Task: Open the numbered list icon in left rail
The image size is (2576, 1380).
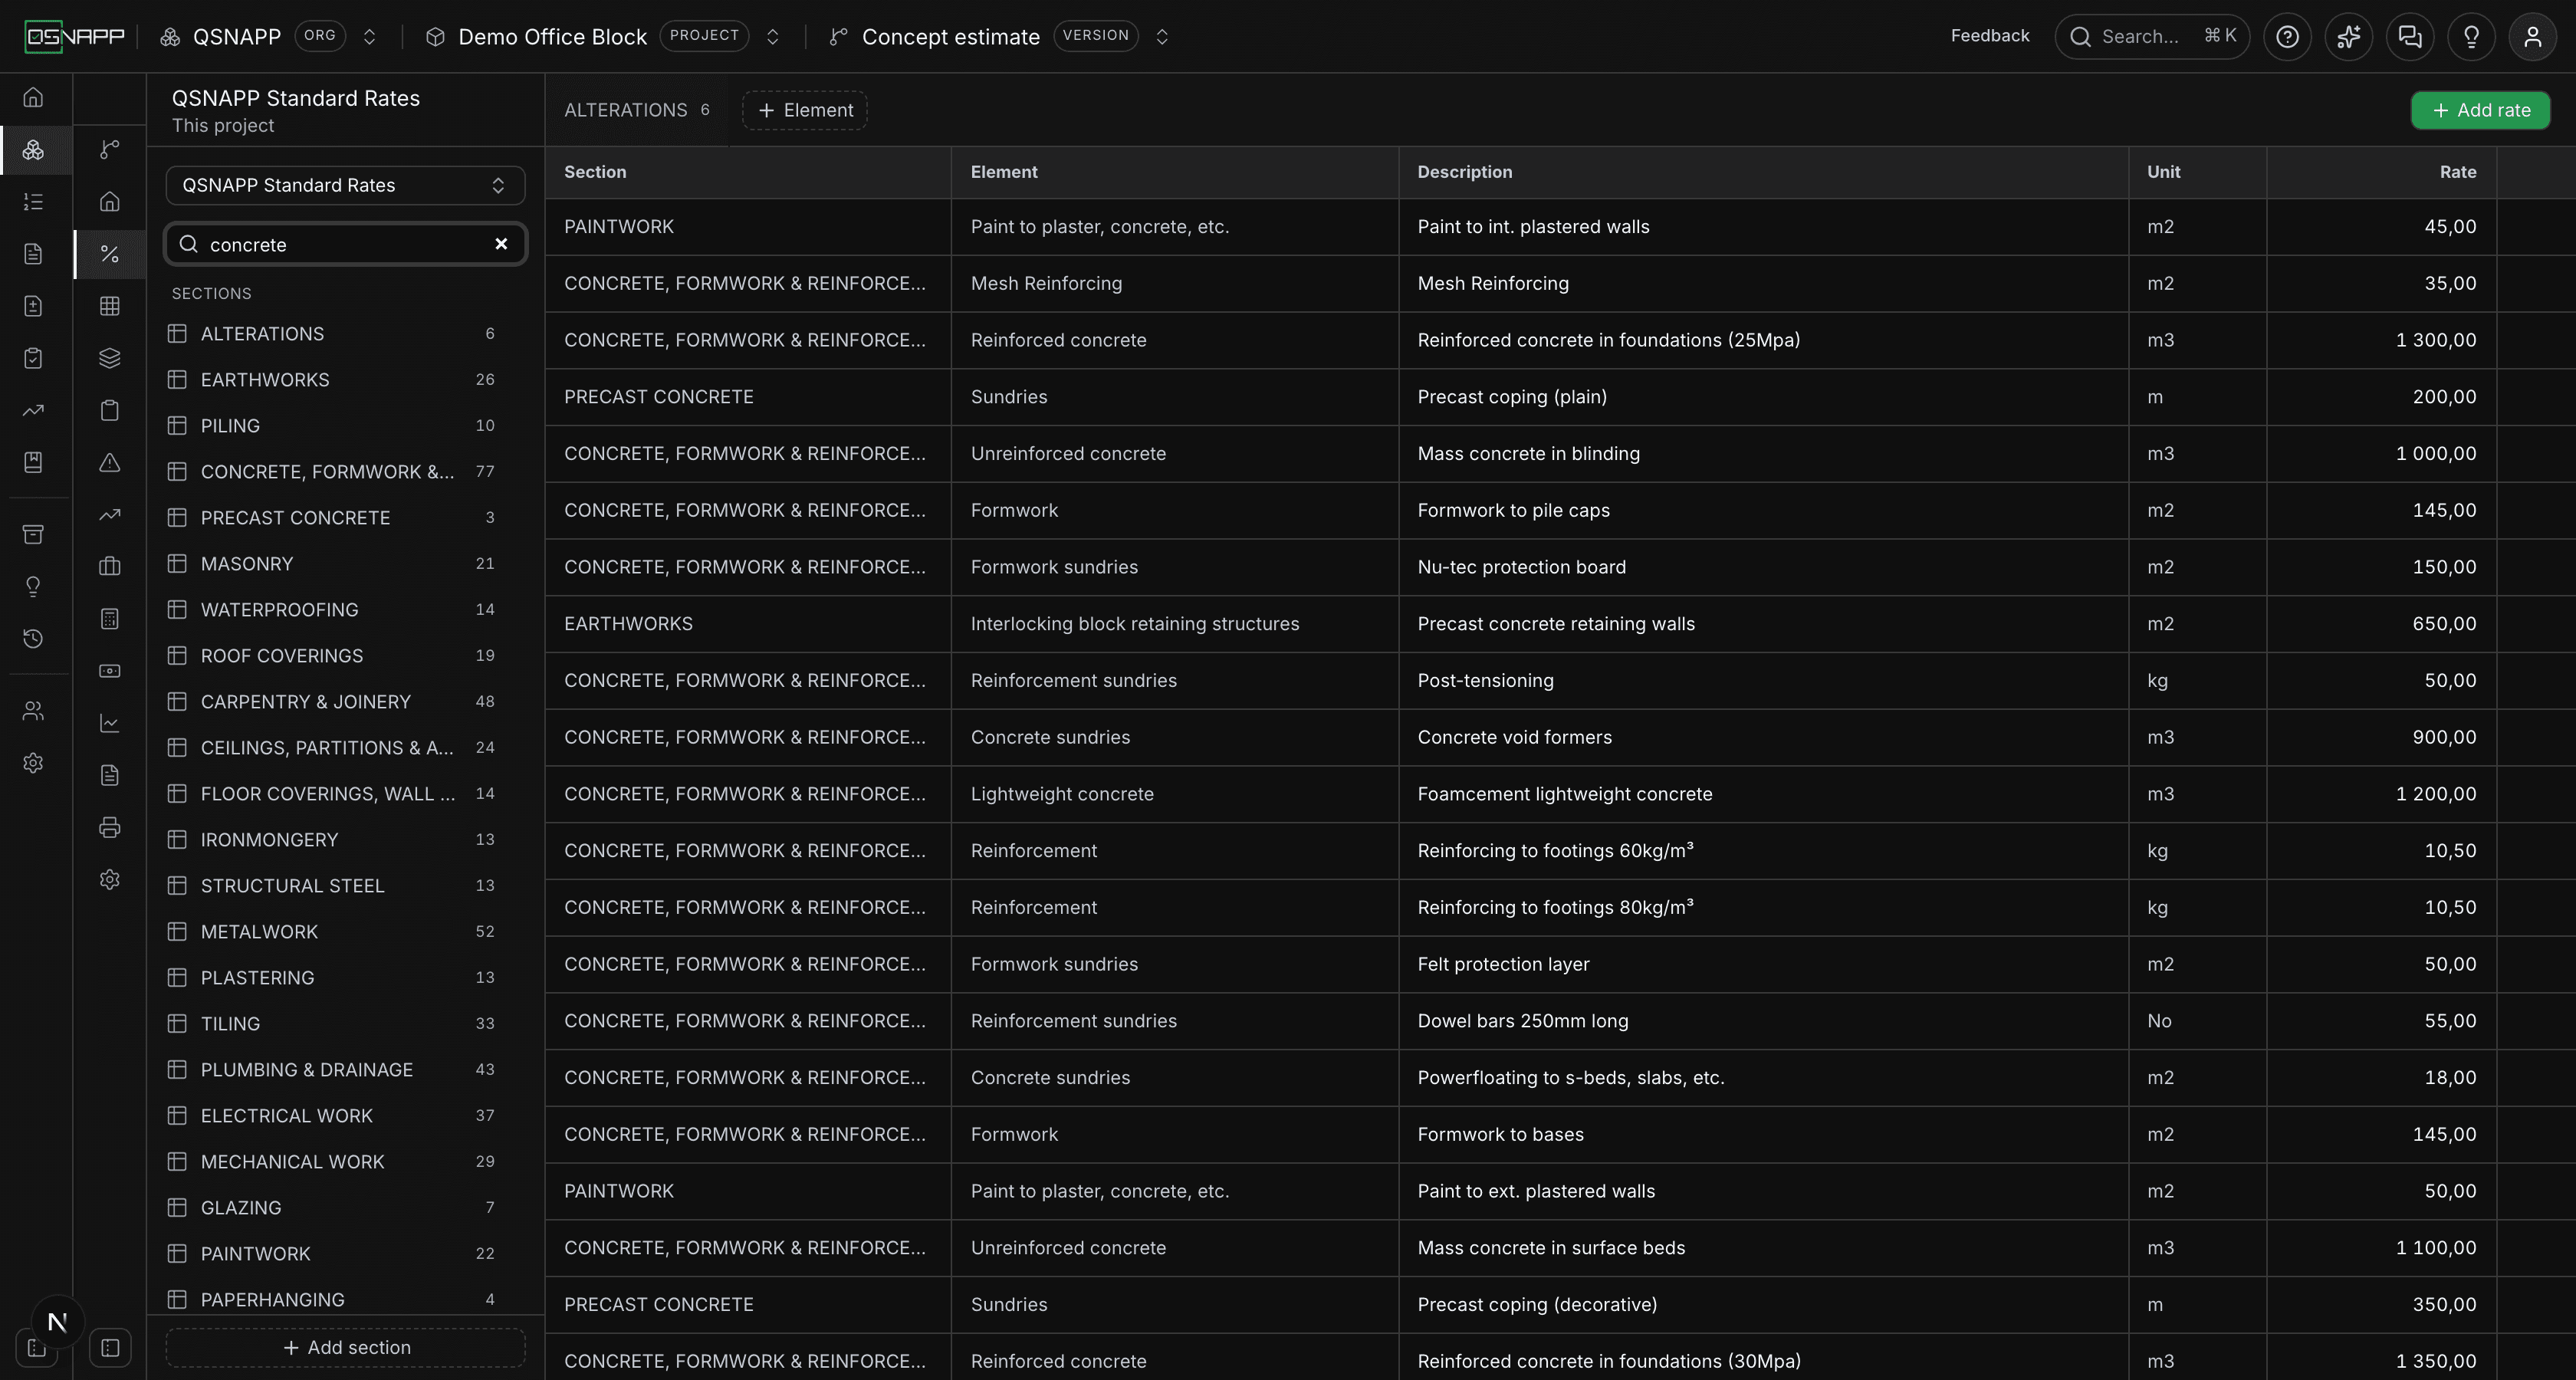Action: 34,202
